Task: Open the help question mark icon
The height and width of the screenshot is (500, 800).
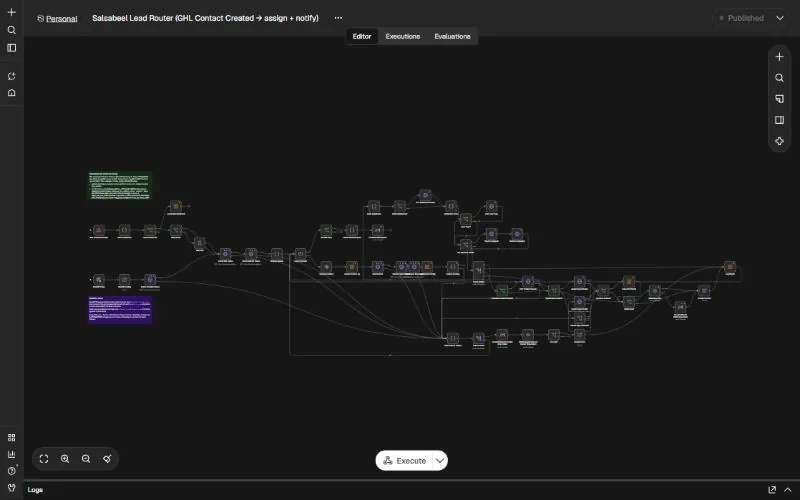Action: 11,470
